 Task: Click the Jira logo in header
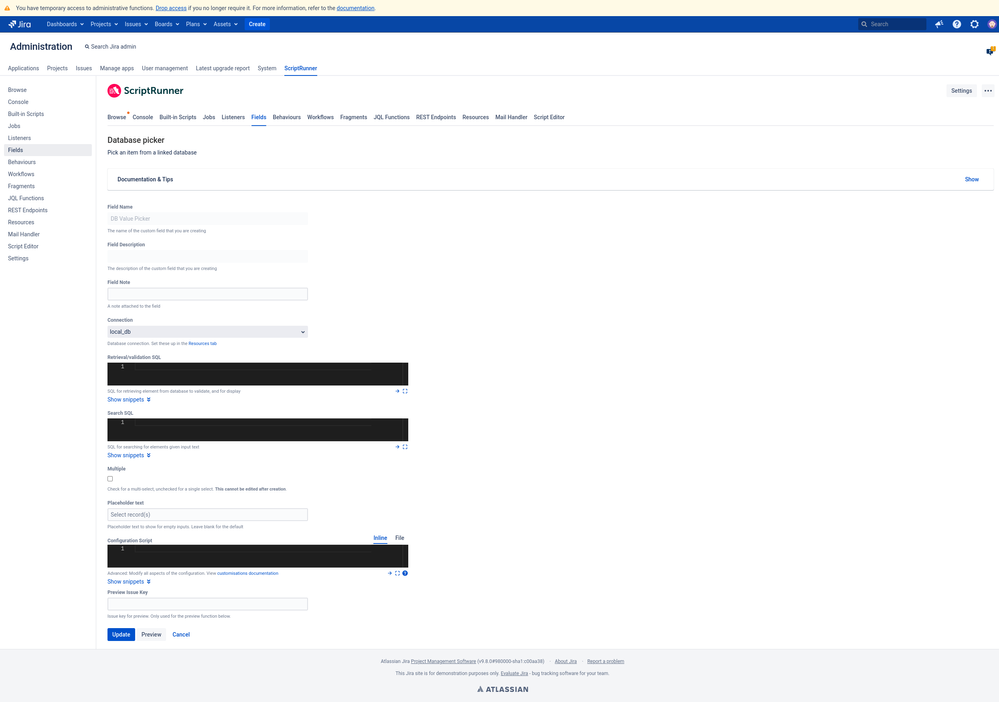[20, 24]
